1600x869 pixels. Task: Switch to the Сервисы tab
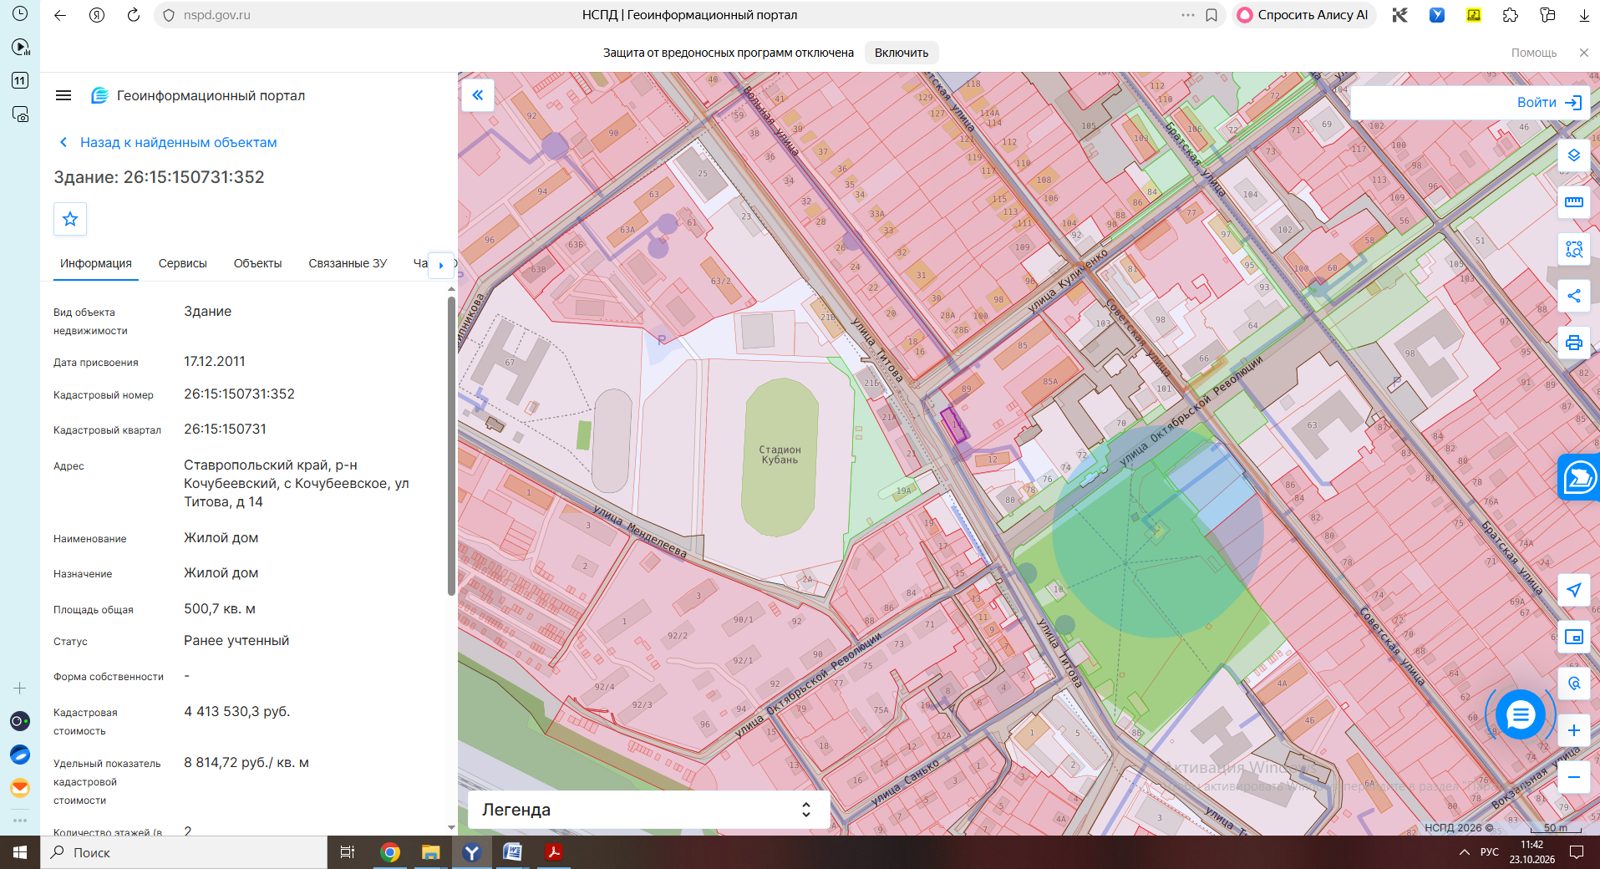[x=183, y=264]
